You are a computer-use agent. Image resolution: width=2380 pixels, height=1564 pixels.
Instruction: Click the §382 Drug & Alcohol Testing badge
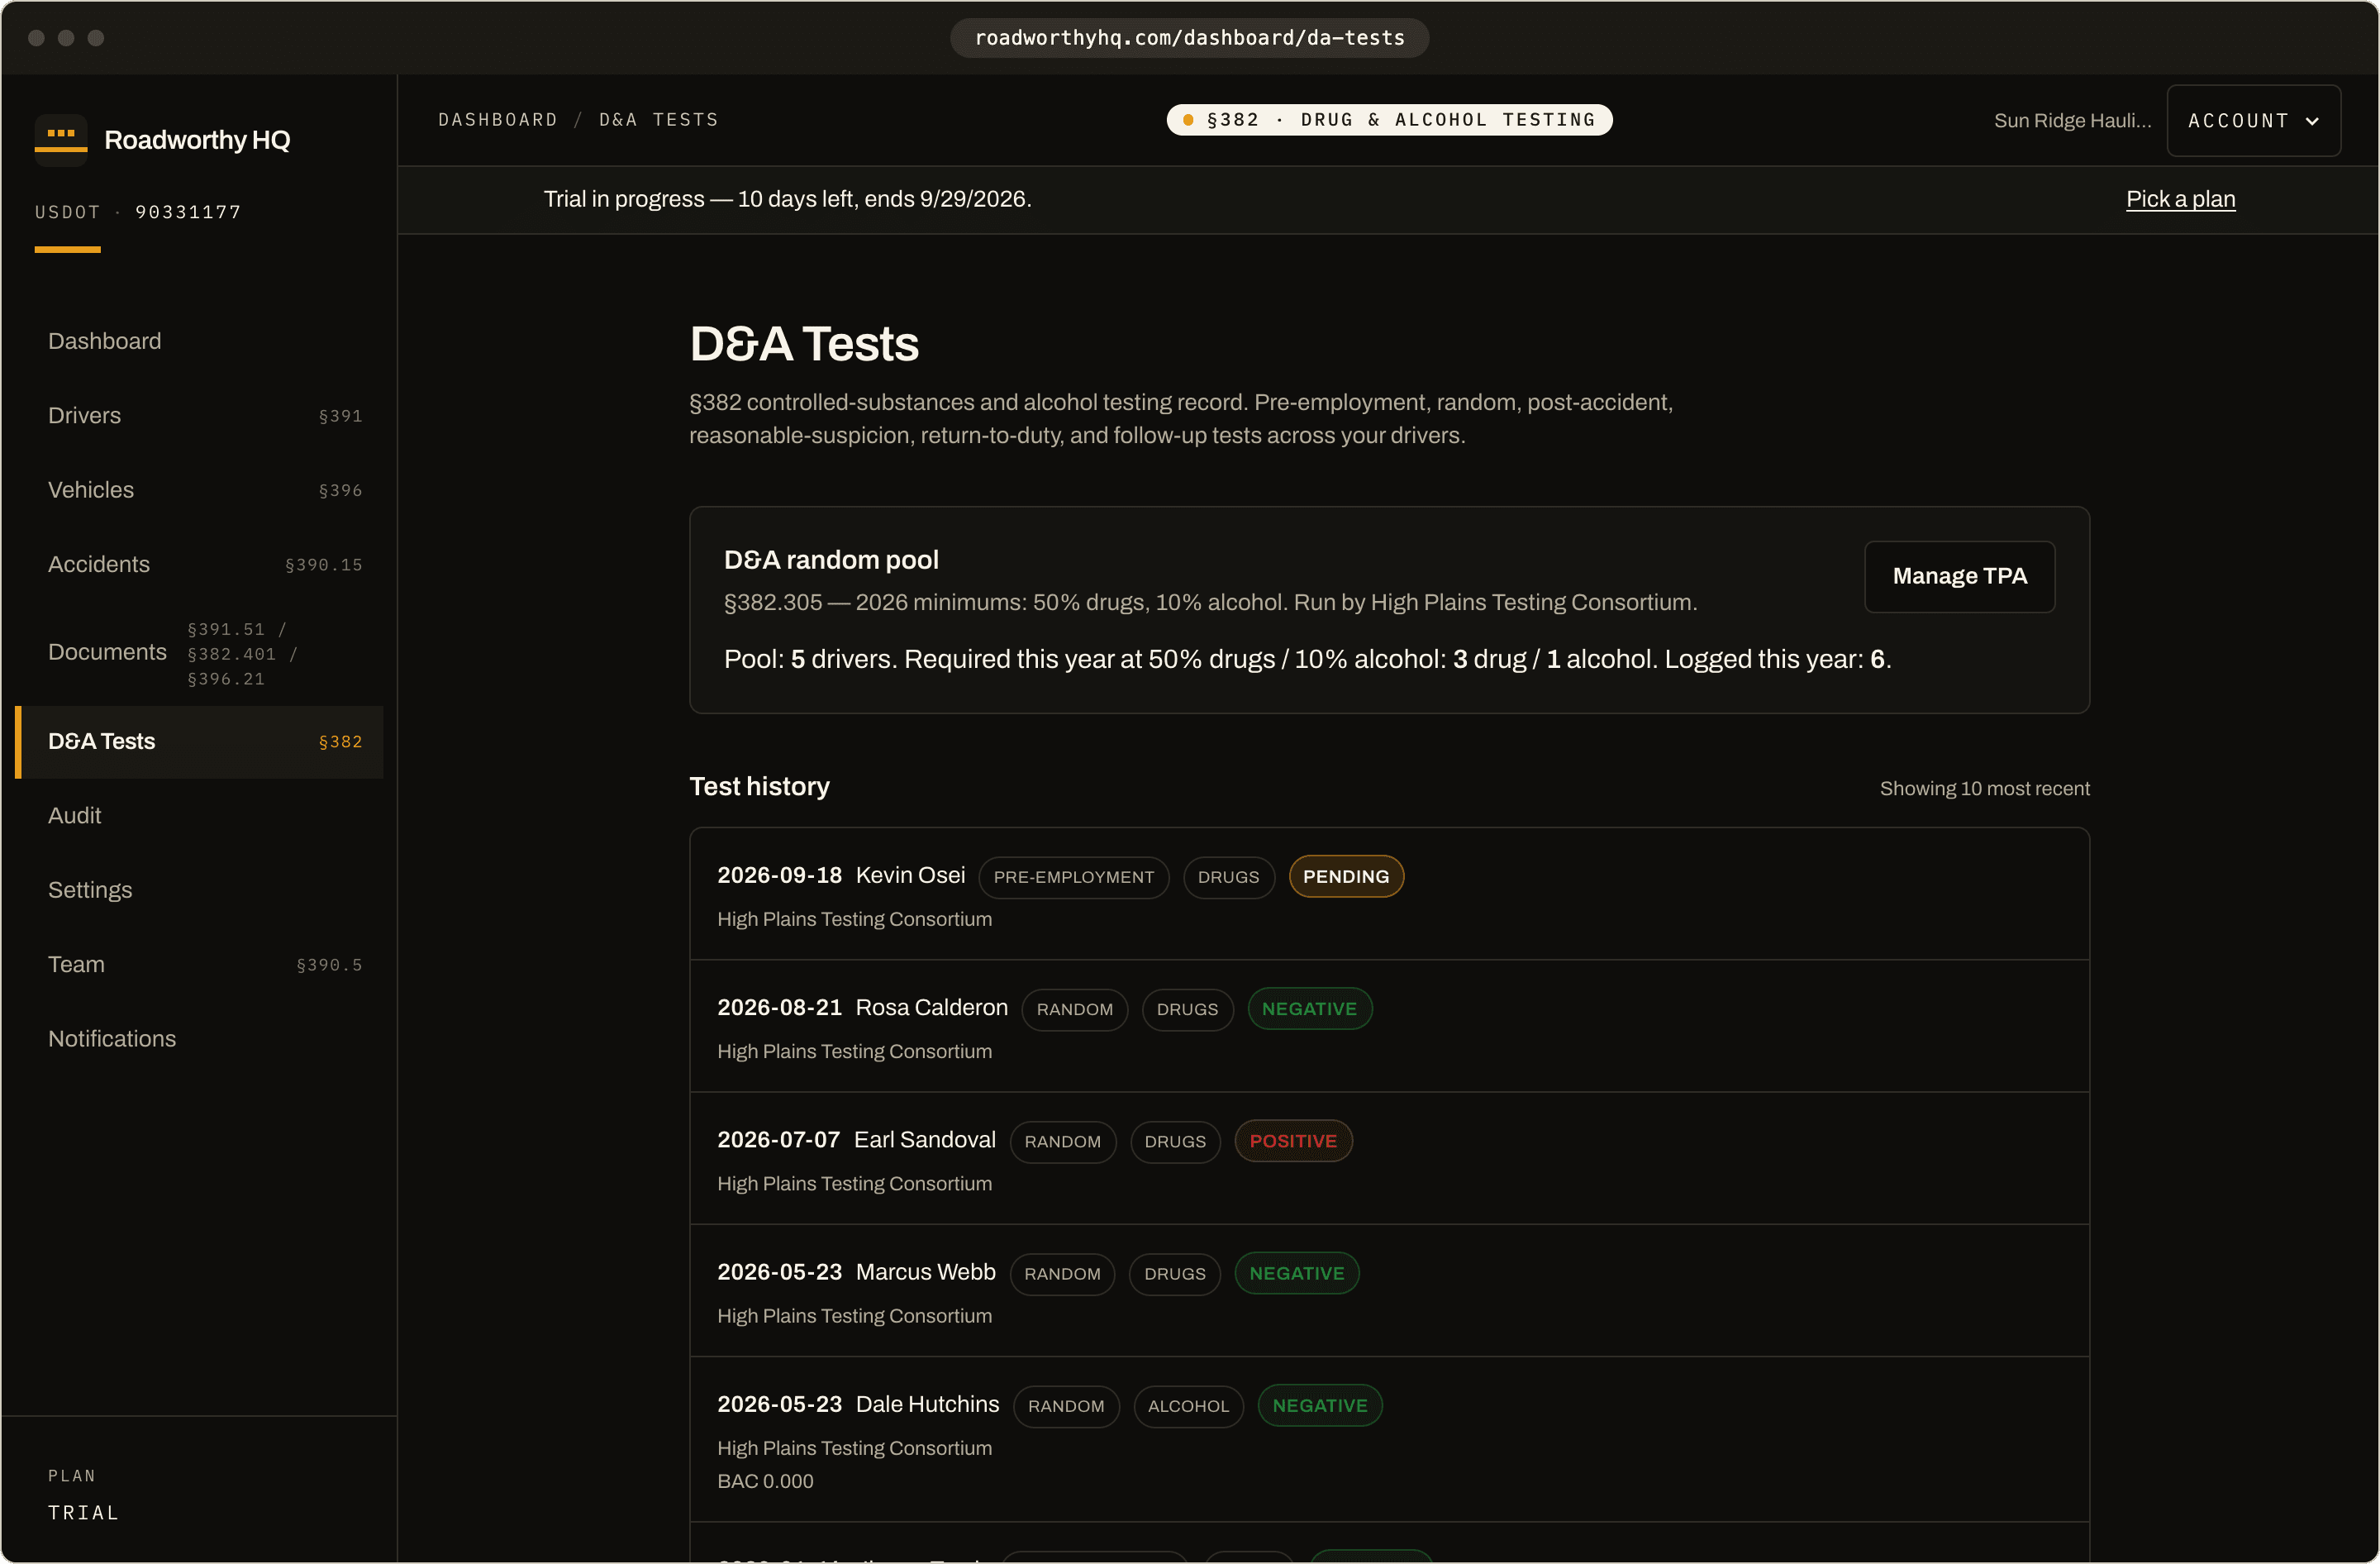1389,120
